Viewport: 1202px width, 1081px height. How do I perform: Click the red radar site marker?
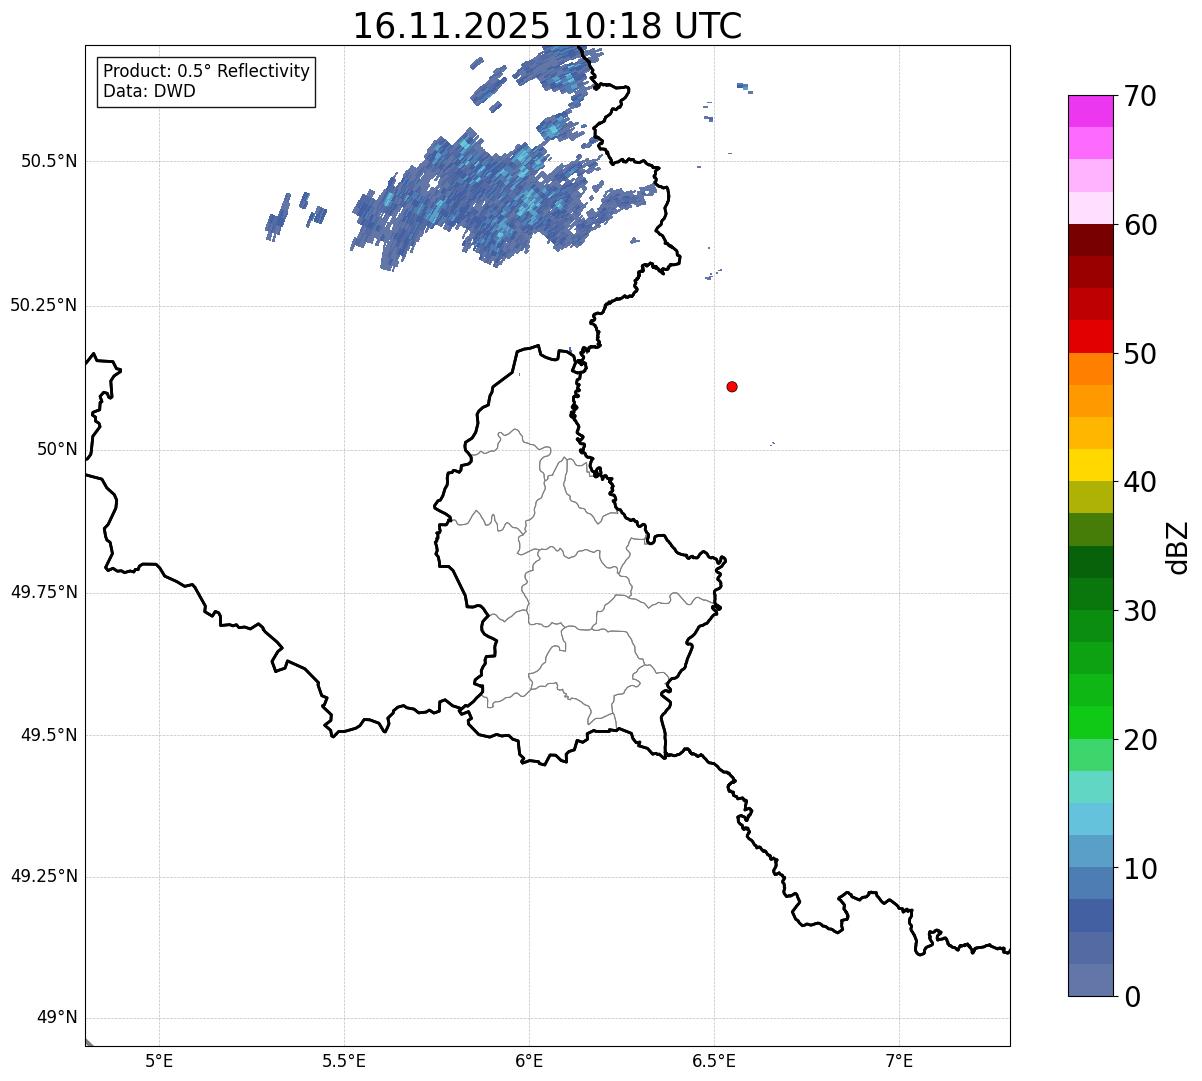point(732,386)
